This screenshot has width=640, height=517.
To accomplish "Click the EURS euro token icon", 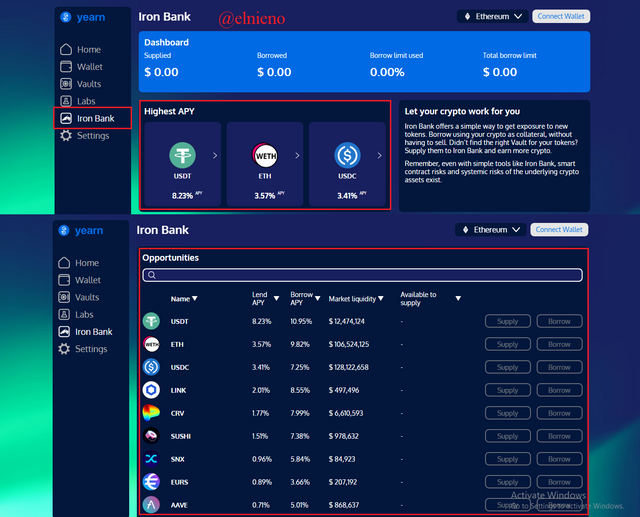I will (151, 482).
